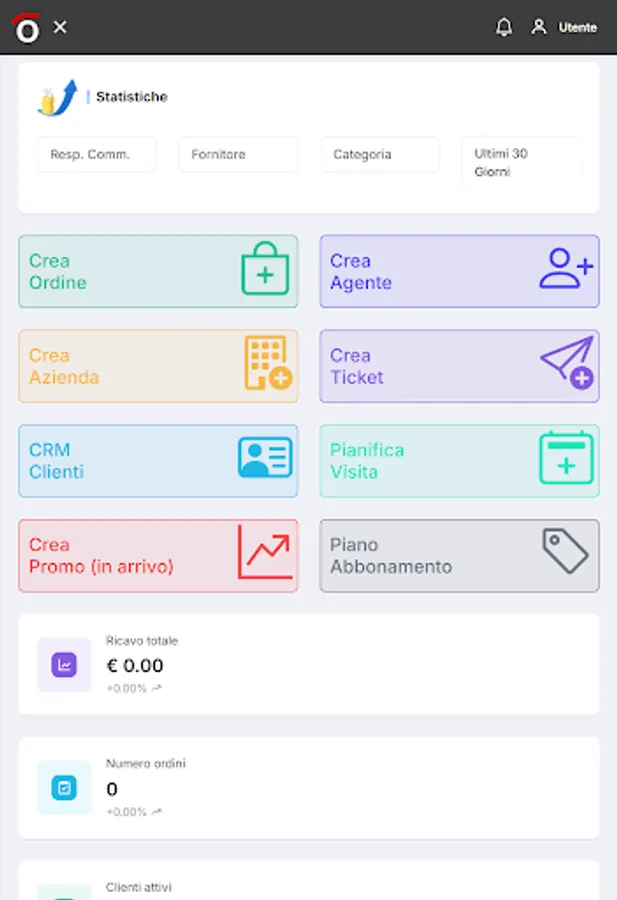Click the Statistiche heading
Viewport: 617px width, 900px height.
[131, 97]
